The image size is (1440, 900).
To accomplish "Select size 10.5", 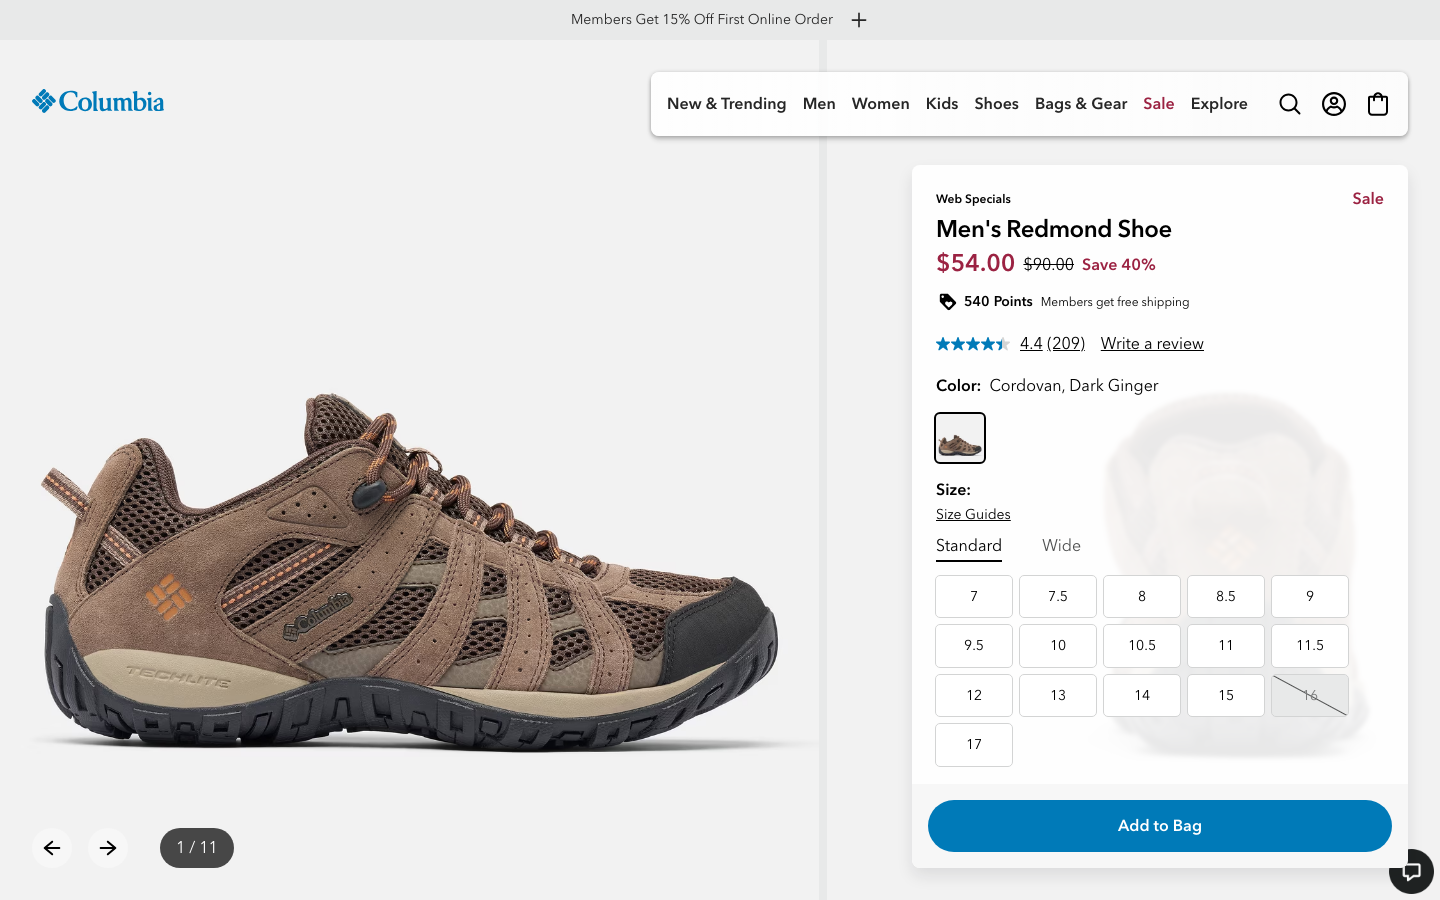I will pyautogui.click(x=1142, y=646).
